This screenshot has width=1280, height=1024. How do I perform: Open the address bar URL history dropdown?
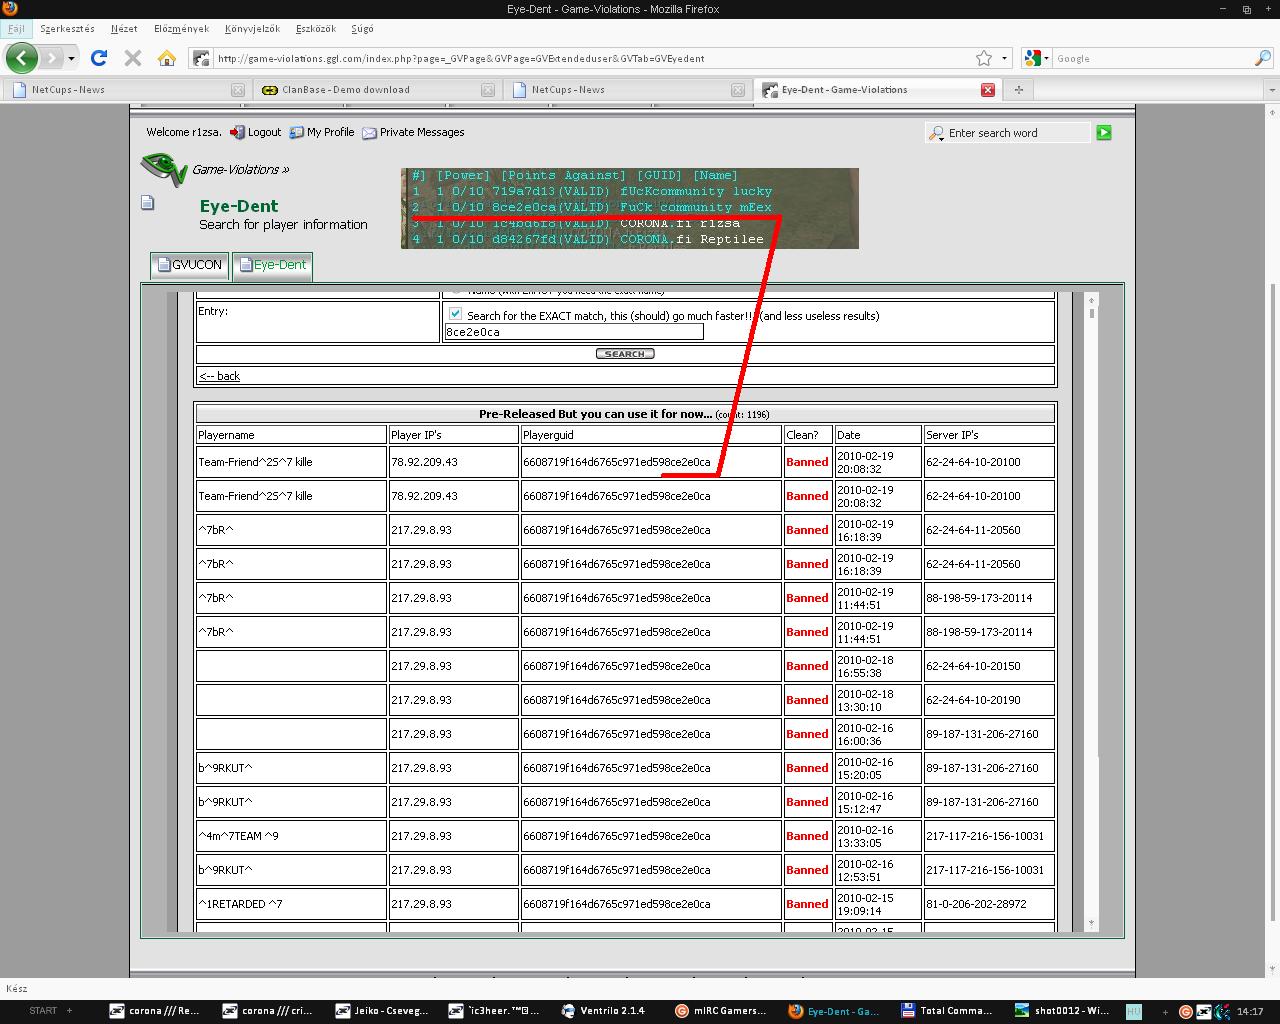coord(1004,58)
